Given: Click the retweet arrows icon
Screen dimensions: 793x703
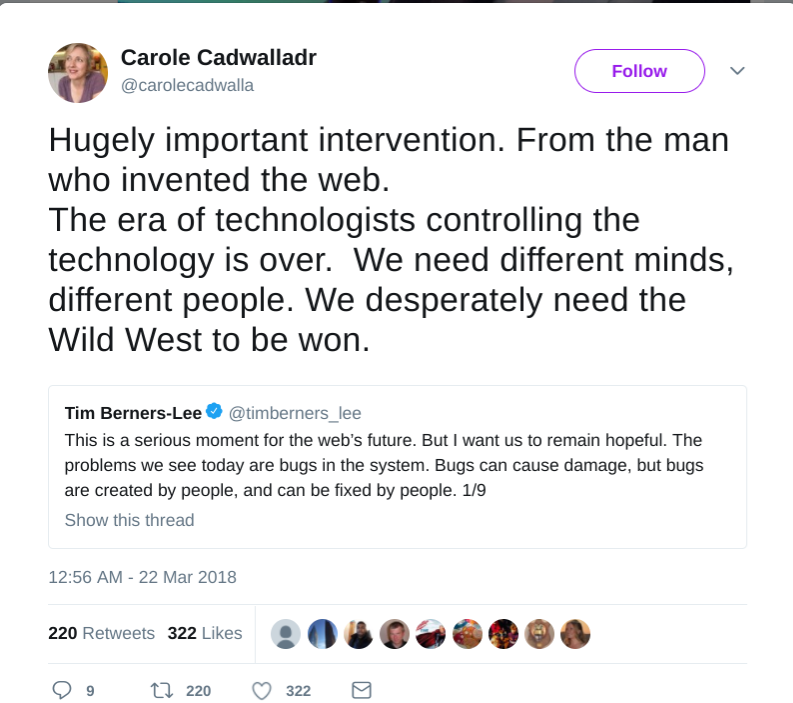Looking at the screenshot, I should point(161,690).
